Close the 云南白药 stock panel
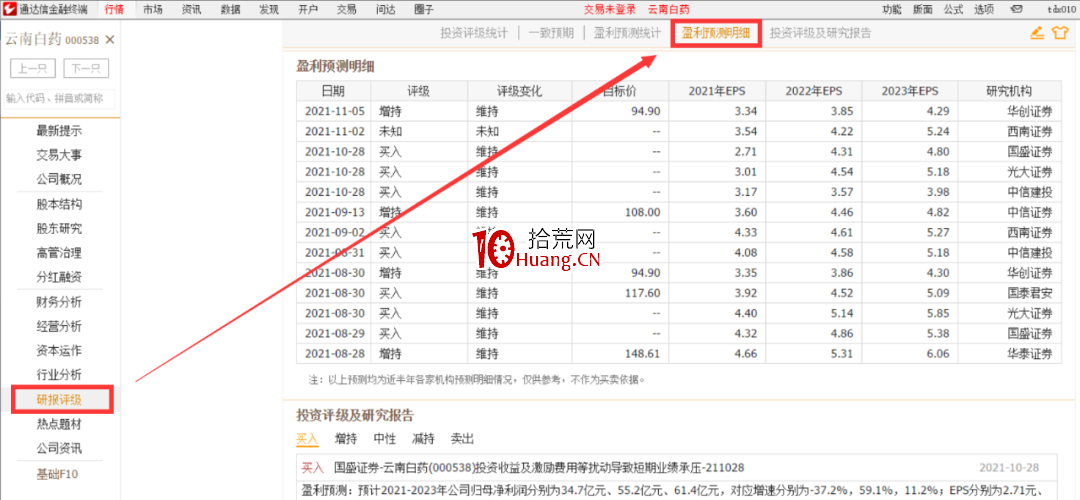 [110, 40]
